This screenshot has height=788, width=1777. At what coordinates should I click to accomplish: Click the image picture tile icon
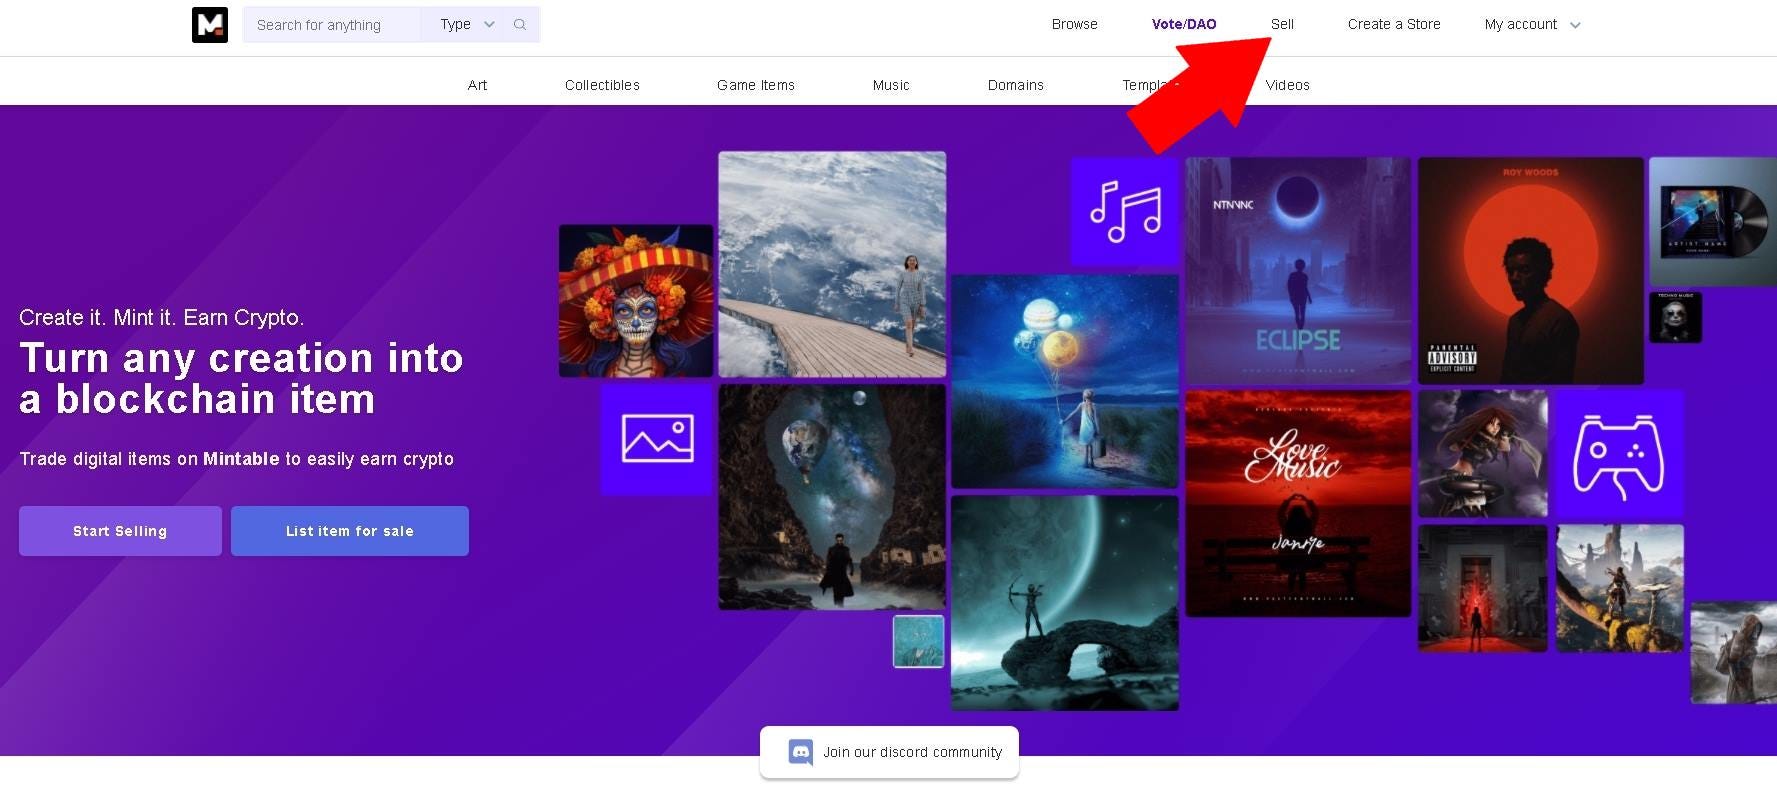657,439
